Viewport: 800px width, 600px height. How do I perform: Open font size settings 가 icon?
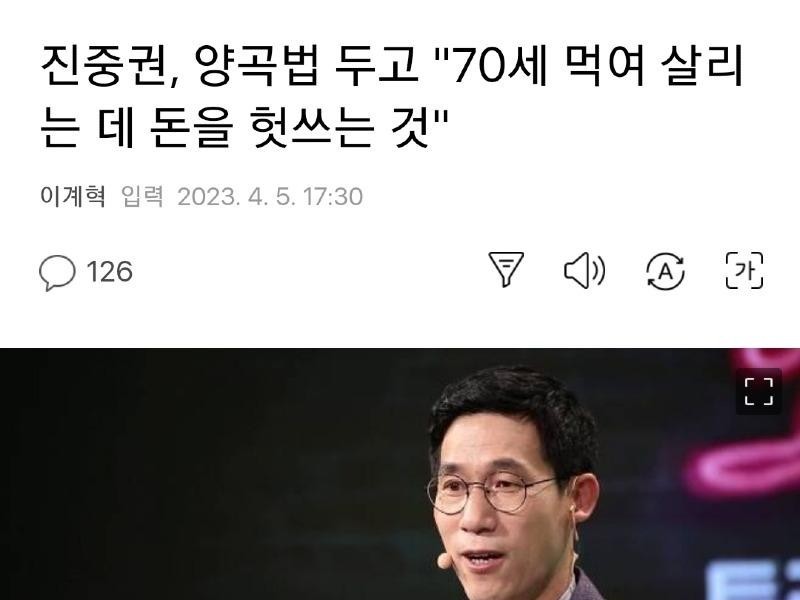(744, 270)
